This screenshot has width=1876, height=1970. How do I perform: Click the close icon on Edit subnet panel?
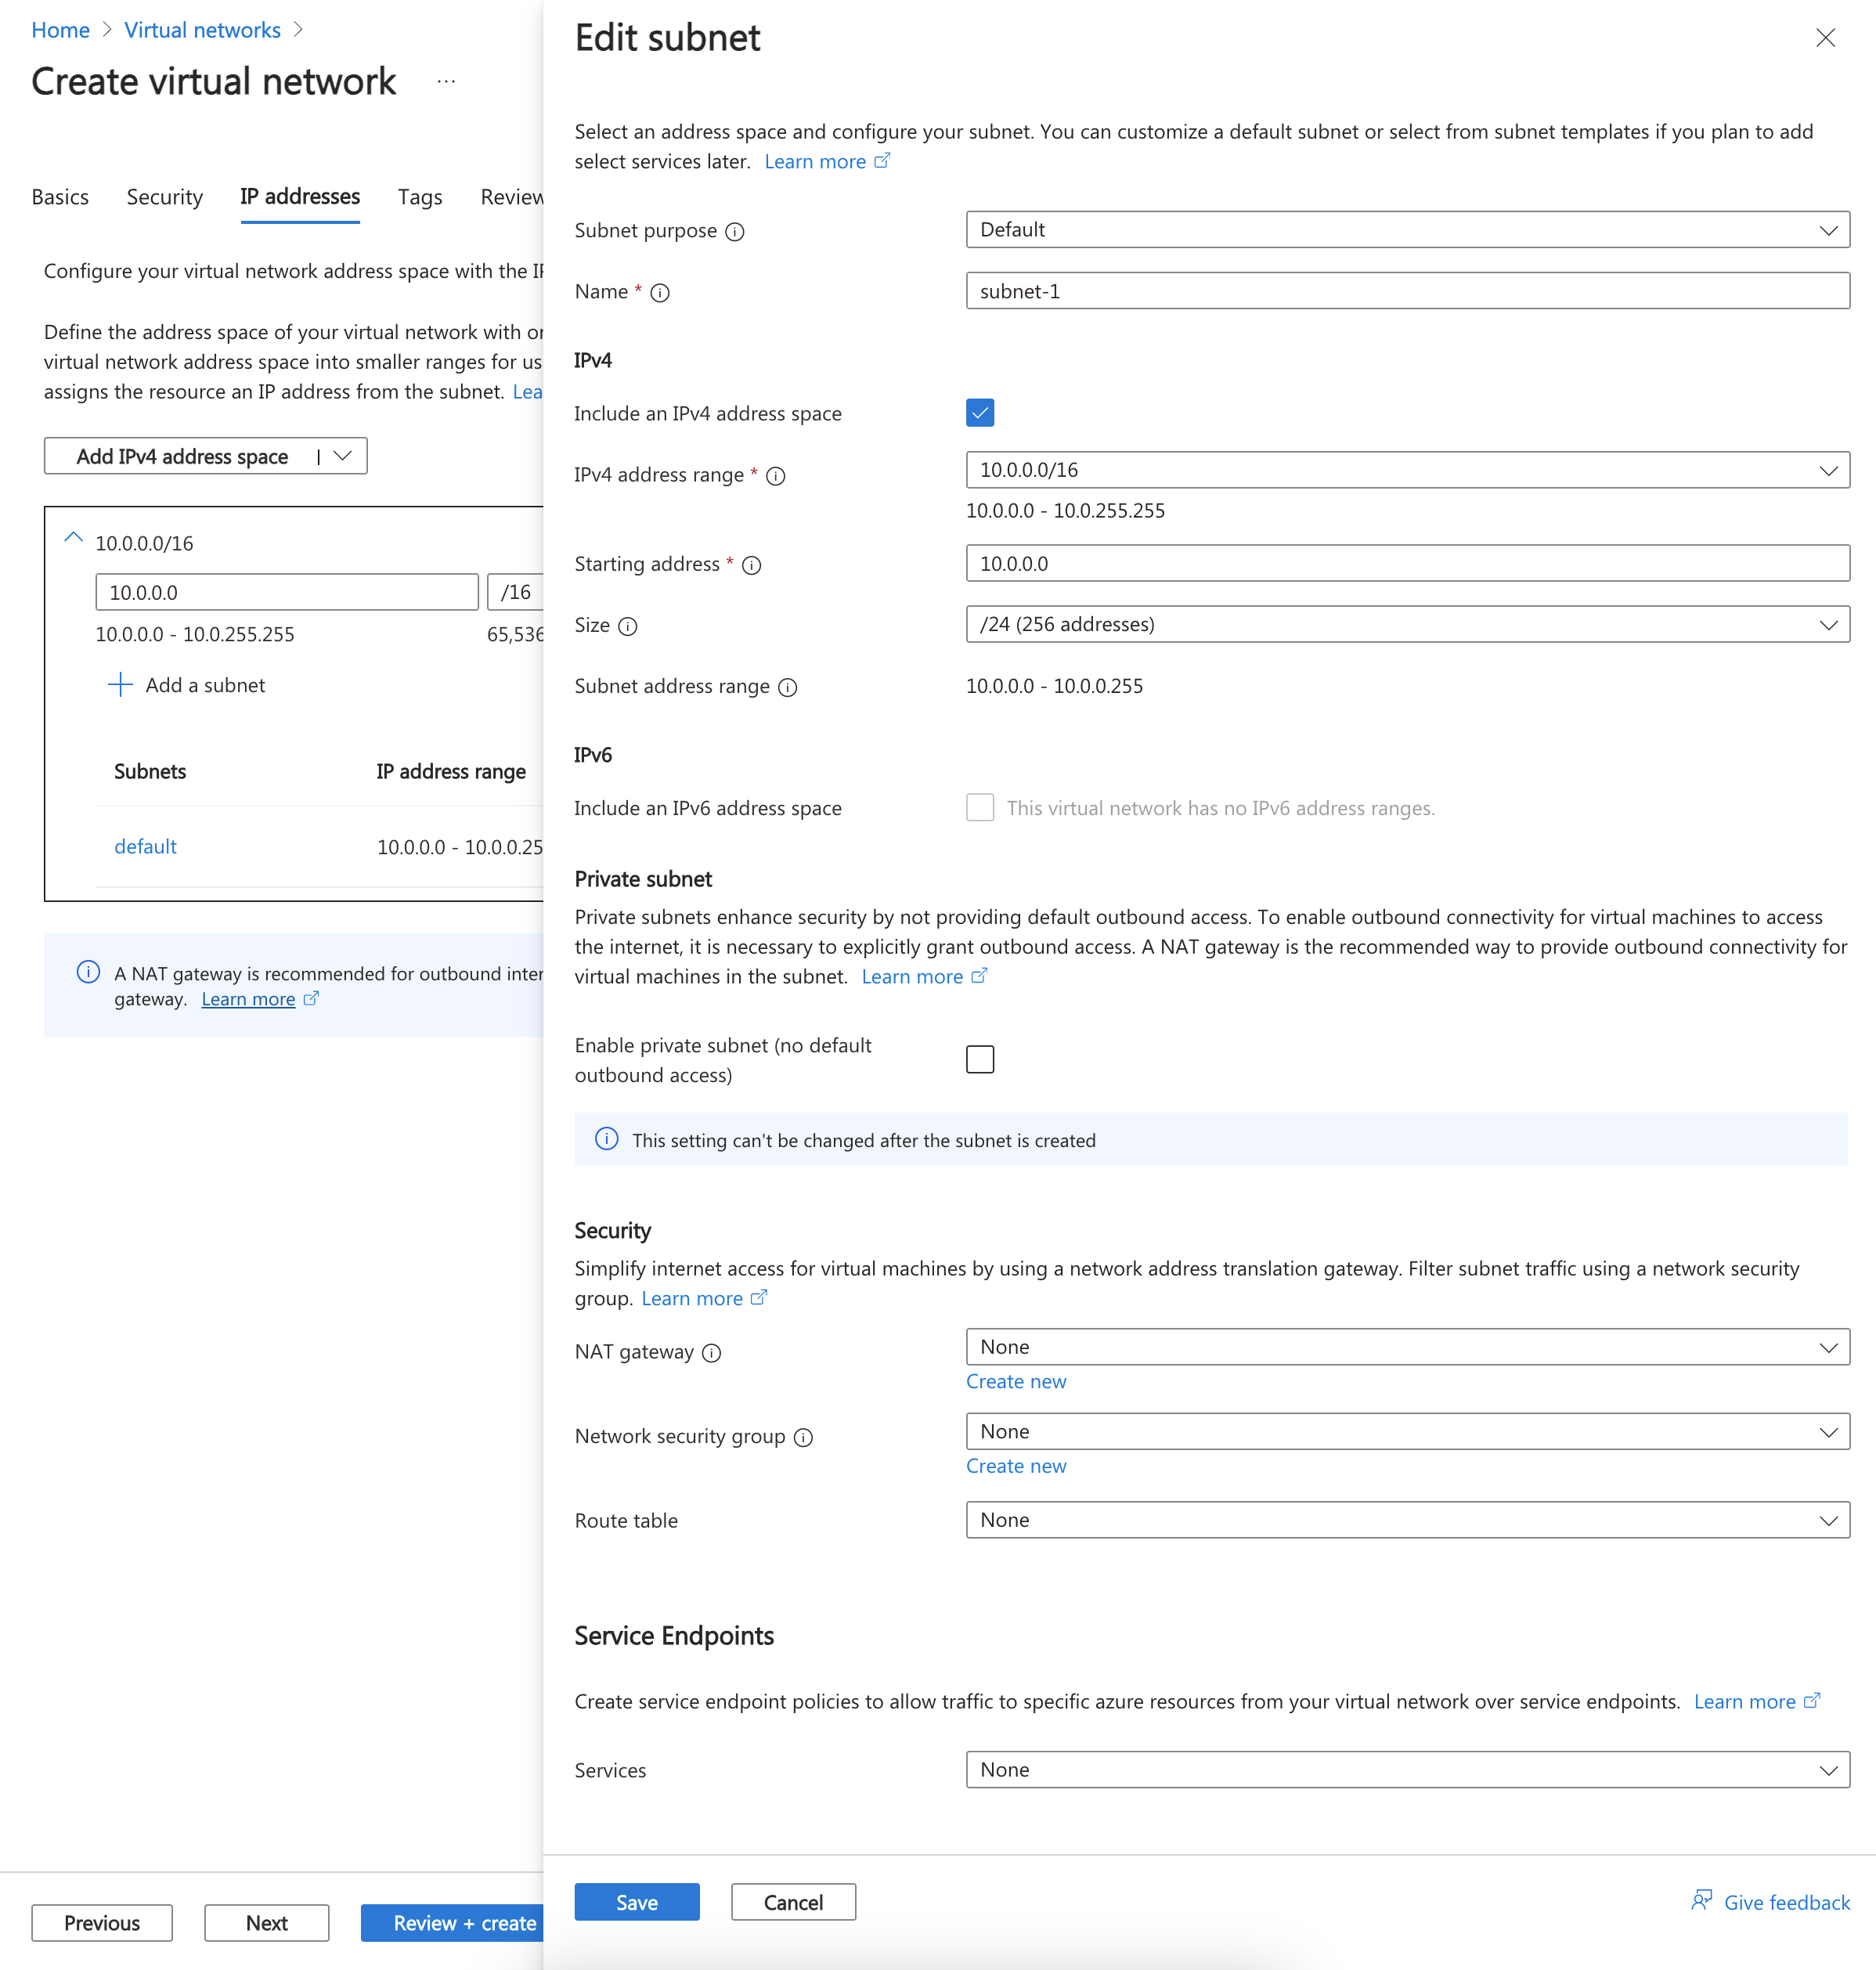pyautogui.click(x=1824, y=37)
